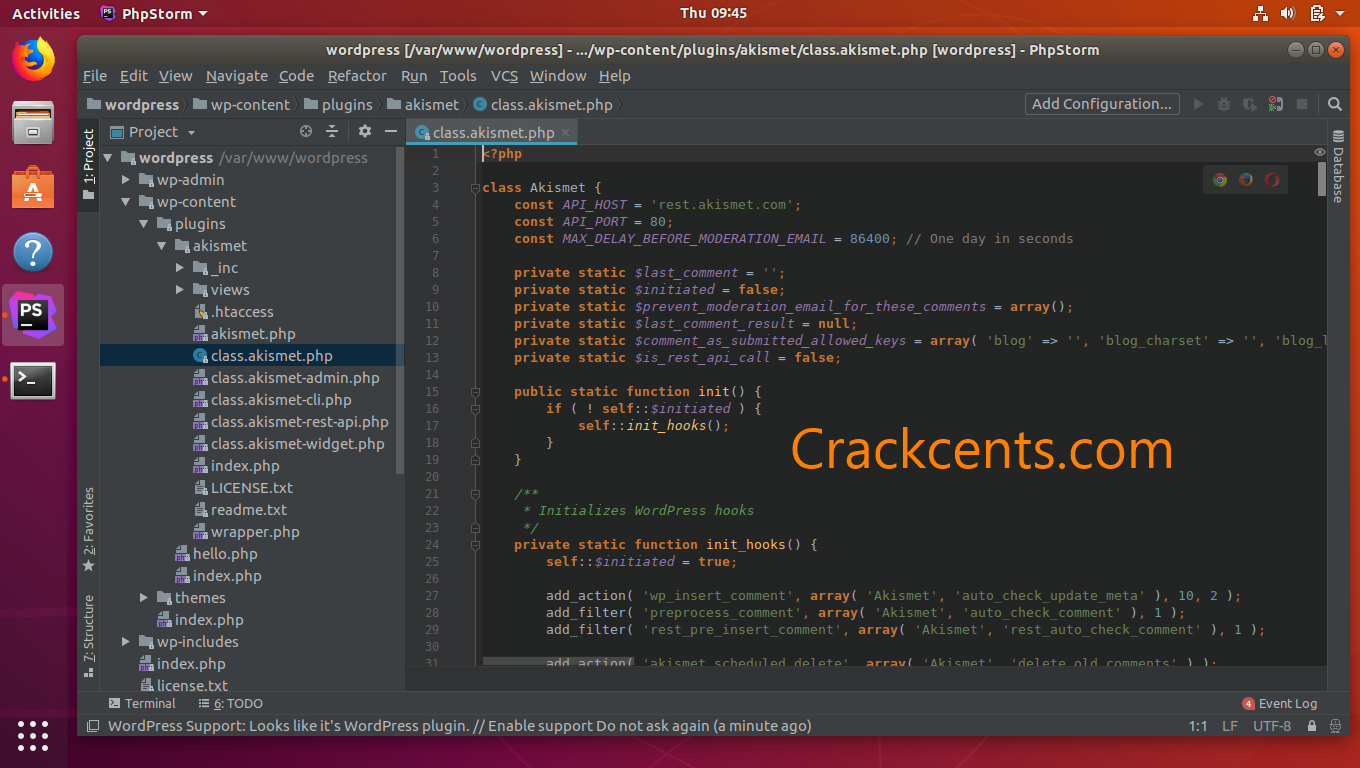Image resolution: width=1360 pixels, height=768 pixels.
Task: Open the Database tool window
Action: (x=1337, y=167)
